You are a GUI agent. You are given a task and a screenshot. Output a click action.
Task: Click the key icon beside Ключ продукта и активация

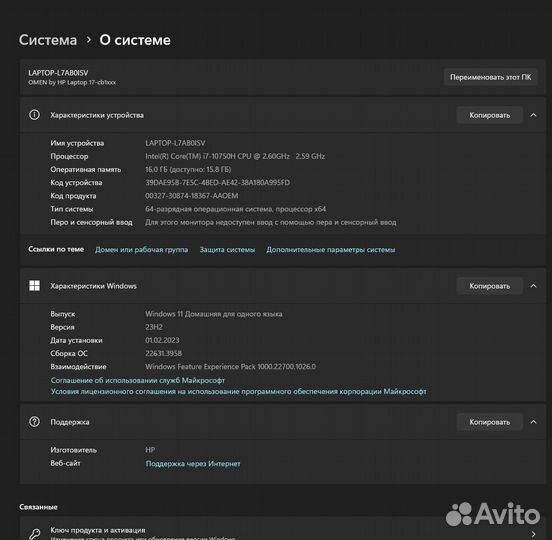[34, 534]
